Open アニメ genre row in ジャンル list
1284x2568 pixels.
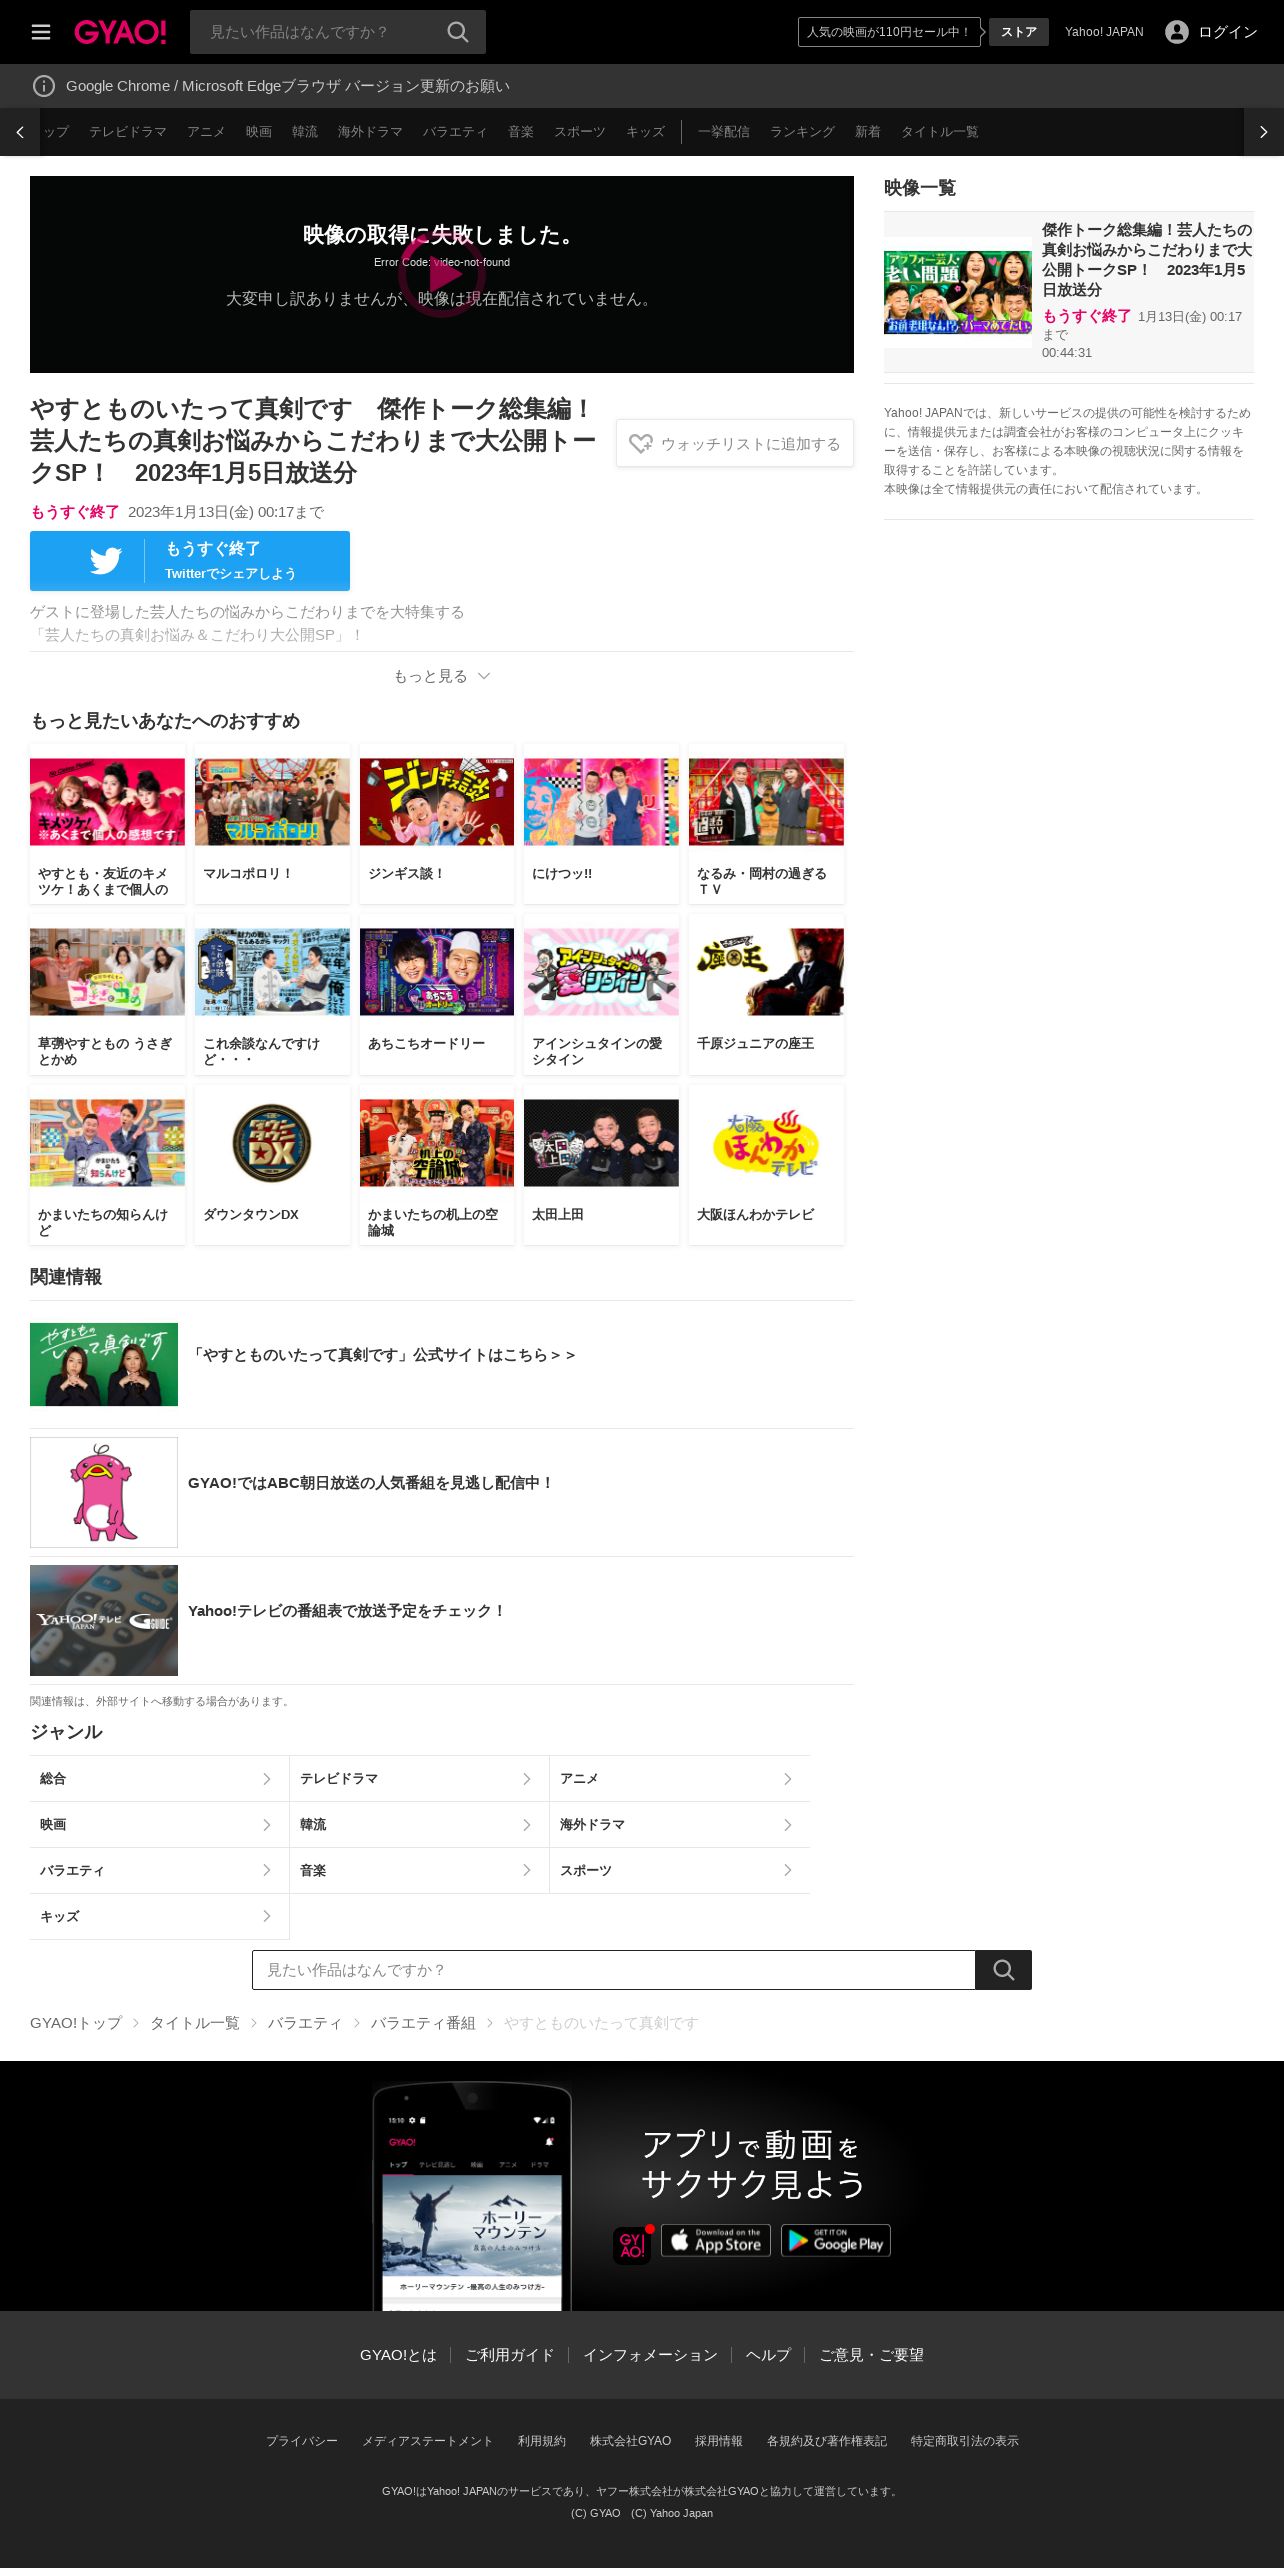coord(680,1778)
